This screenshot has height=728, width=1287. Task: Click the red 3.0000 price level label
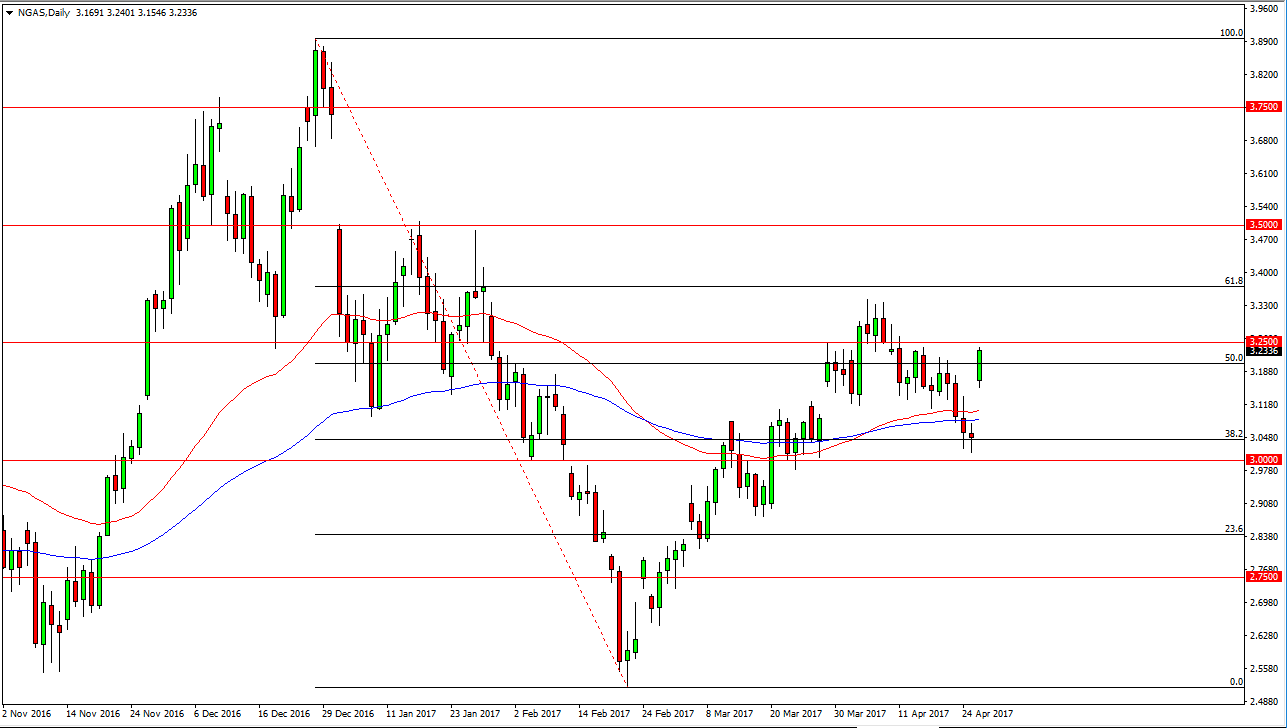click(1264, 459)
